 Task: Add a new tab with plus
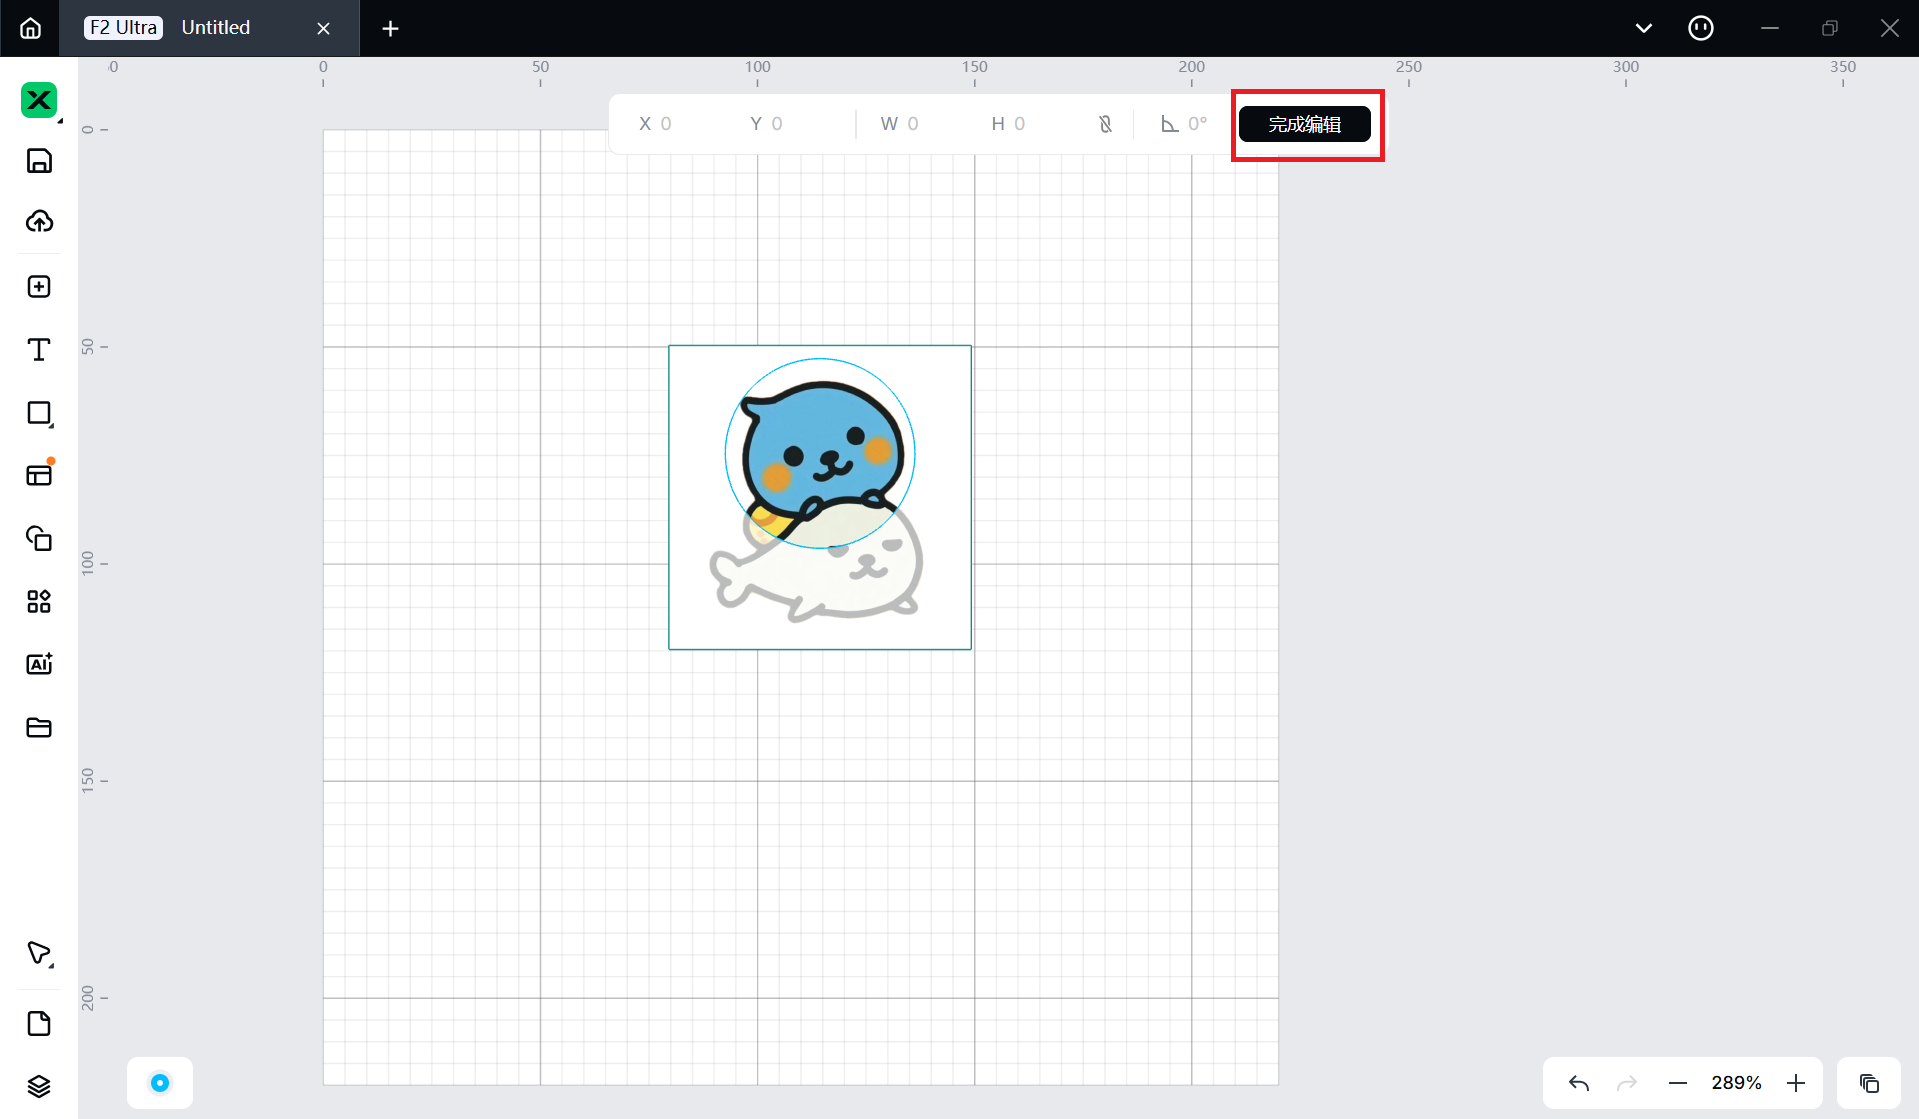pyautogui.click(x=390, y=29)
